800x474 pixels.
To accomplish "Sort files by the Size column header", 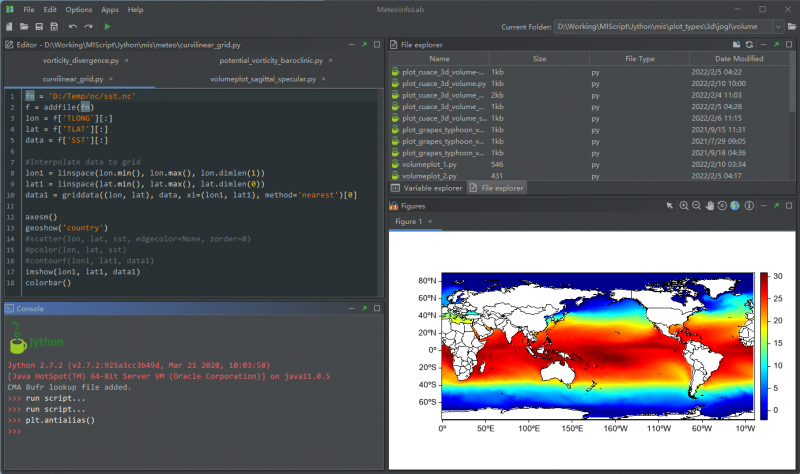I will [x=539, y=59].
